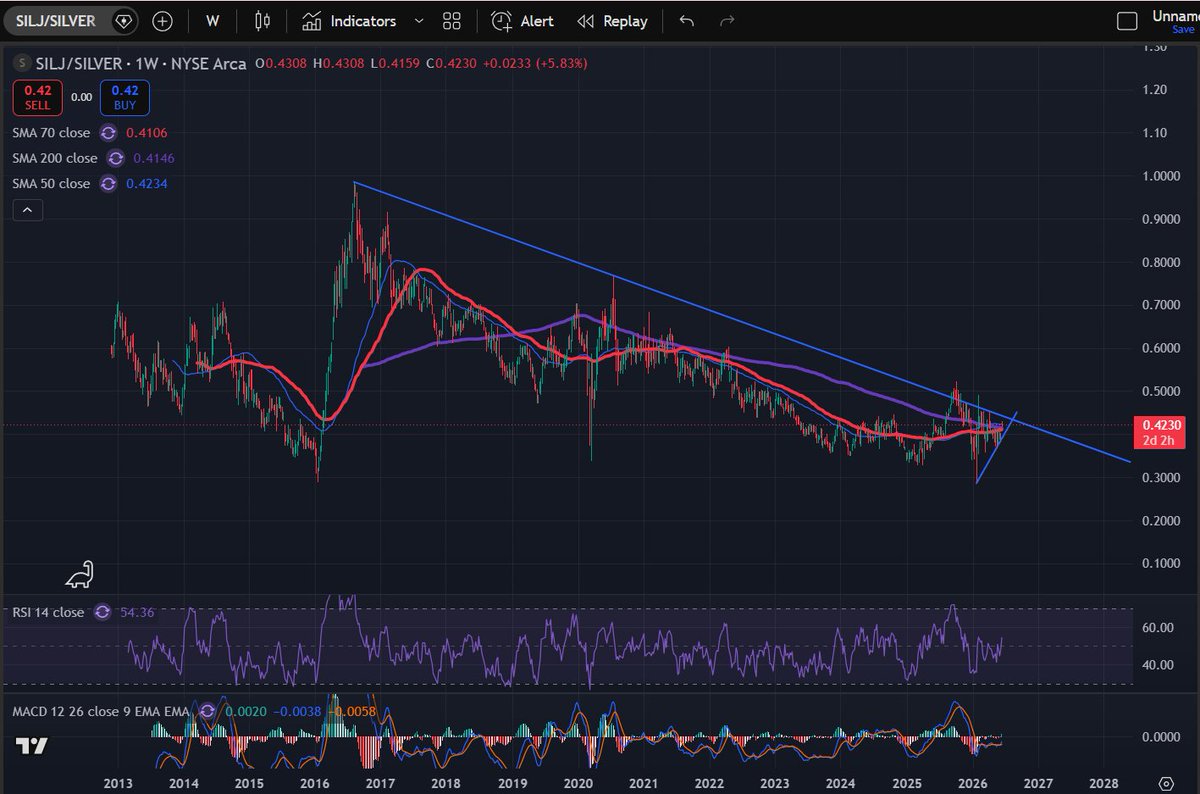Click the 2016 label on time axis
Viewport: 1200px width, 794px height.
(x=315, y=783)
